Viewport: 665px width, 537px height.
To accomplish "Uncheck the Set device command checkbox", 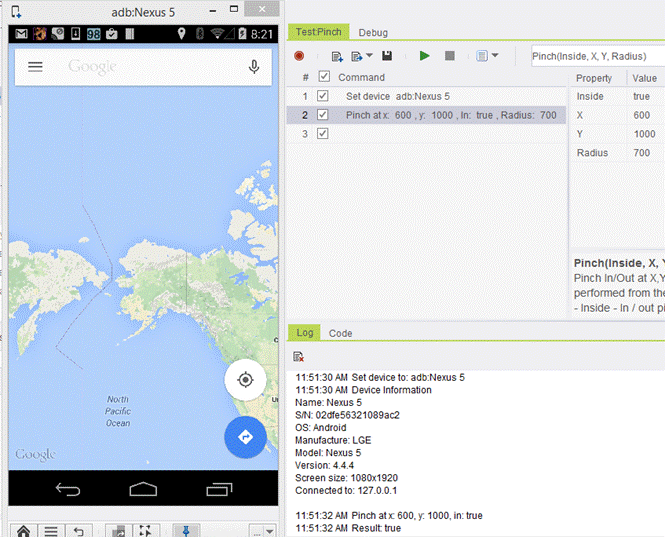I will [x=322, y=96].
